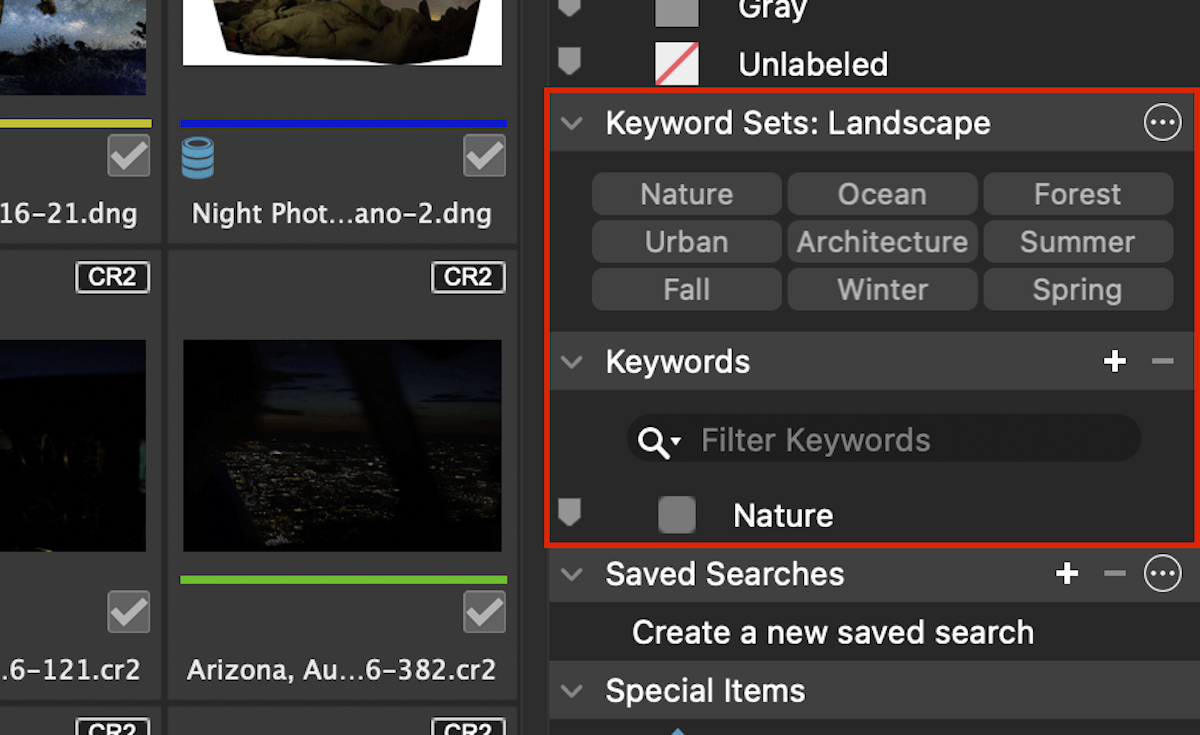1200x735 pixels.
Task: Click the red-slashed Unlabeled color swatch
Action: coord(676,63)
